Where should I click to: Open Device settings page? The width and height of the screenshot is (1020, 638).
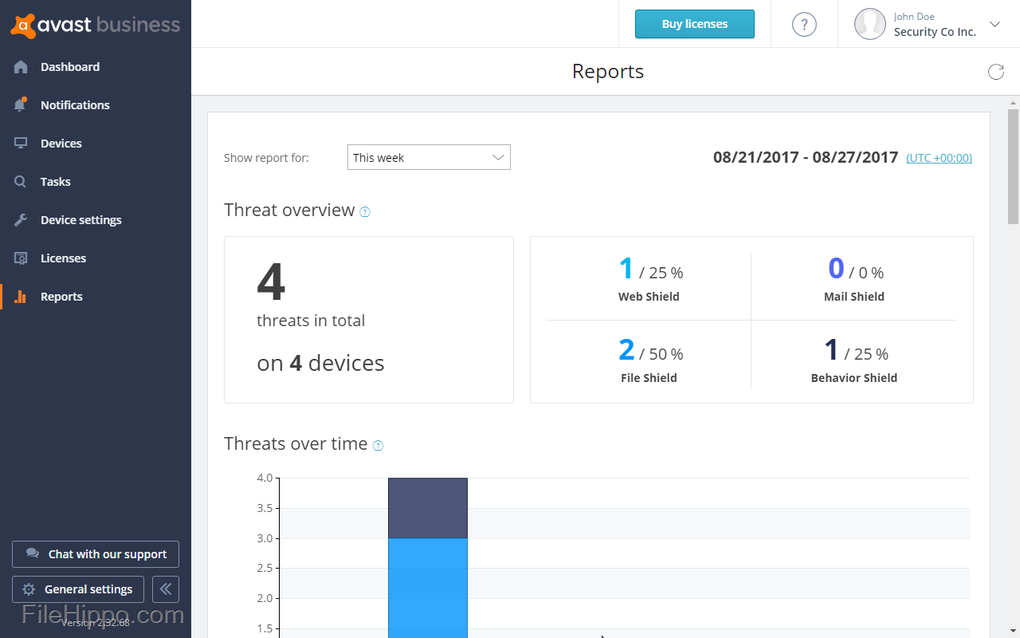pos(81,220)
